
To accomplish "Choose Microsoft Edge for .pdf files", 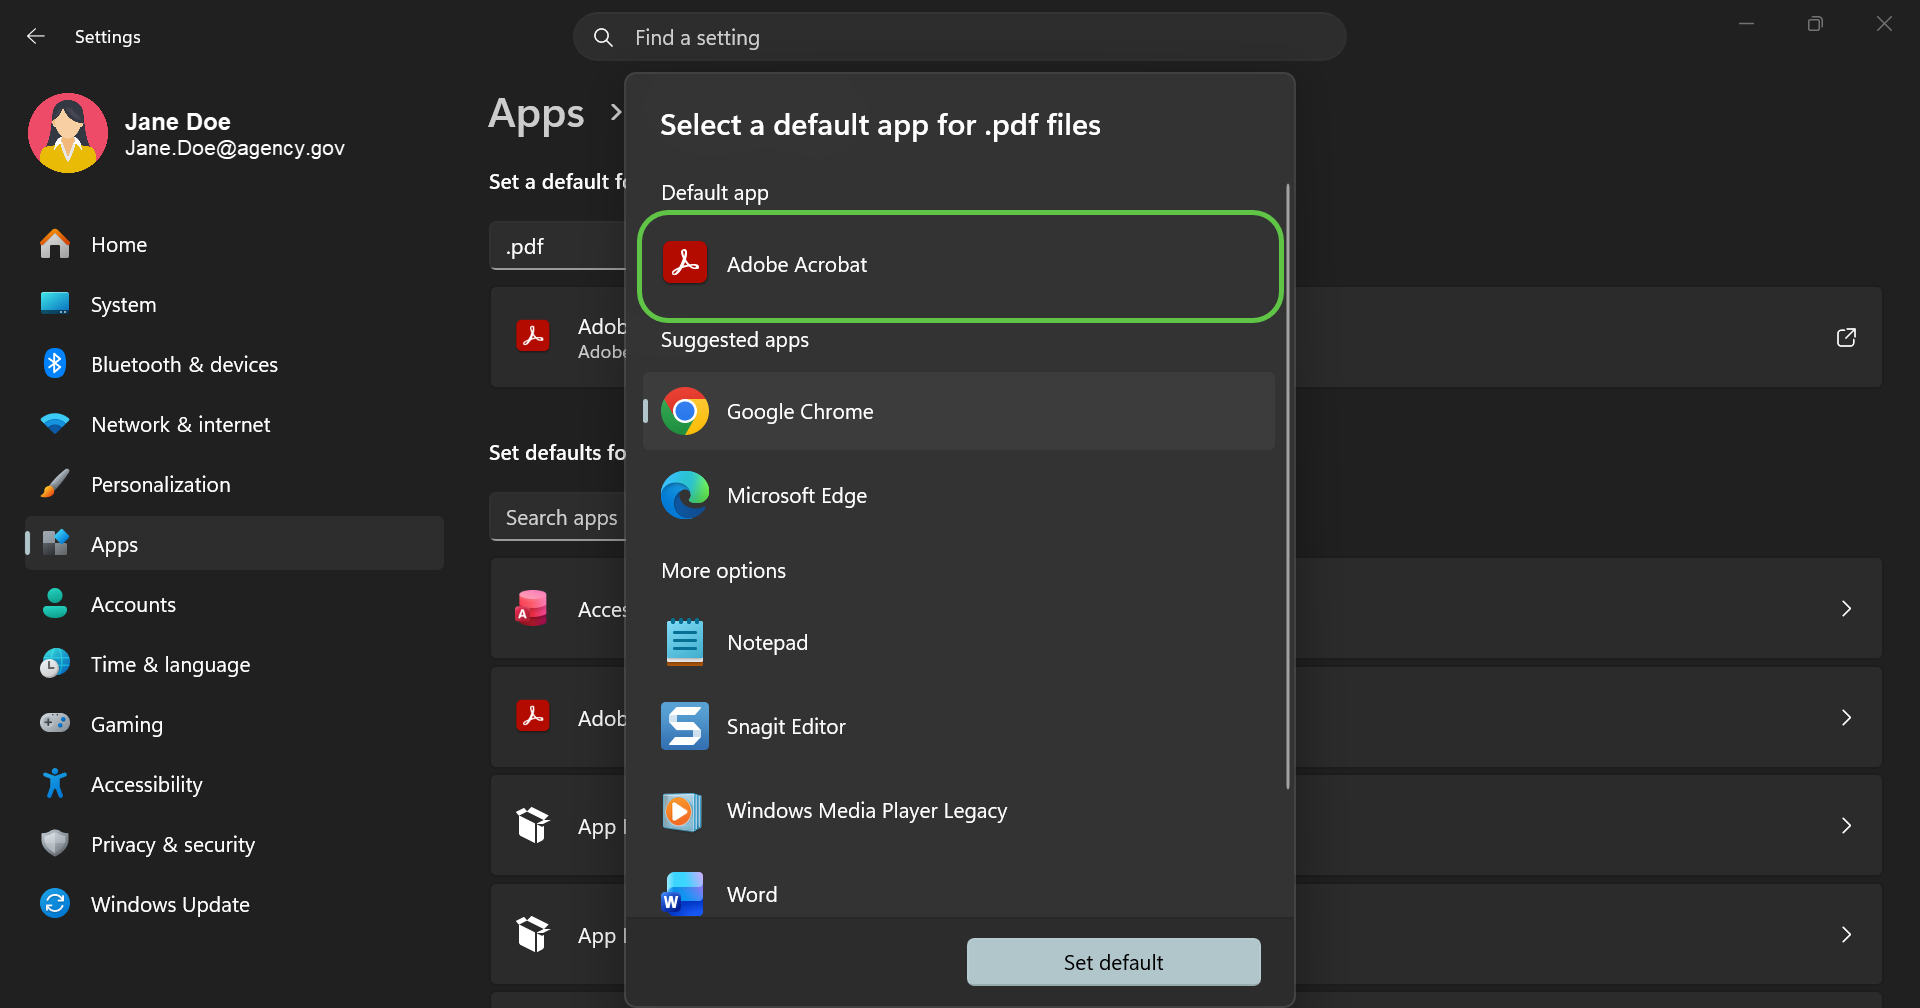I will click(x=959, y=495).
